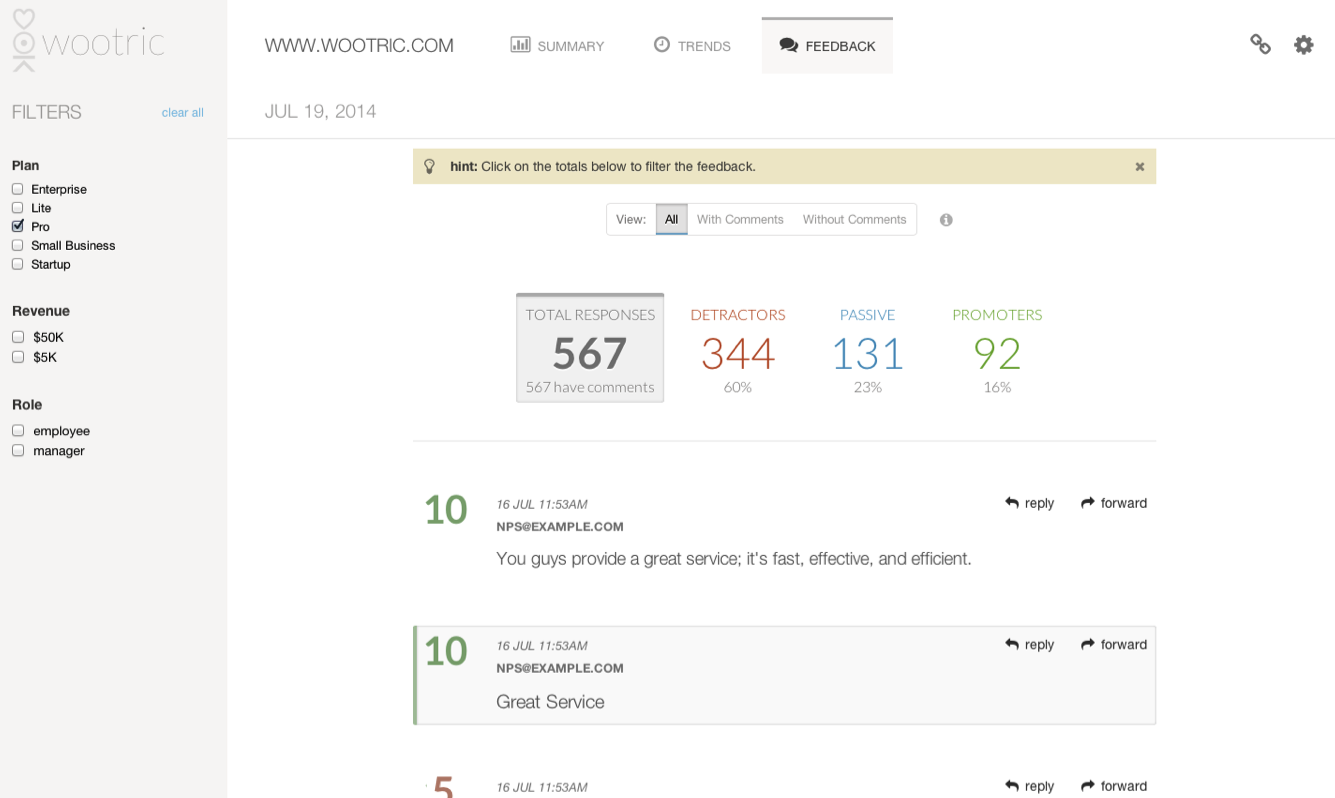Filter by $50K revenue

[18, 338]
